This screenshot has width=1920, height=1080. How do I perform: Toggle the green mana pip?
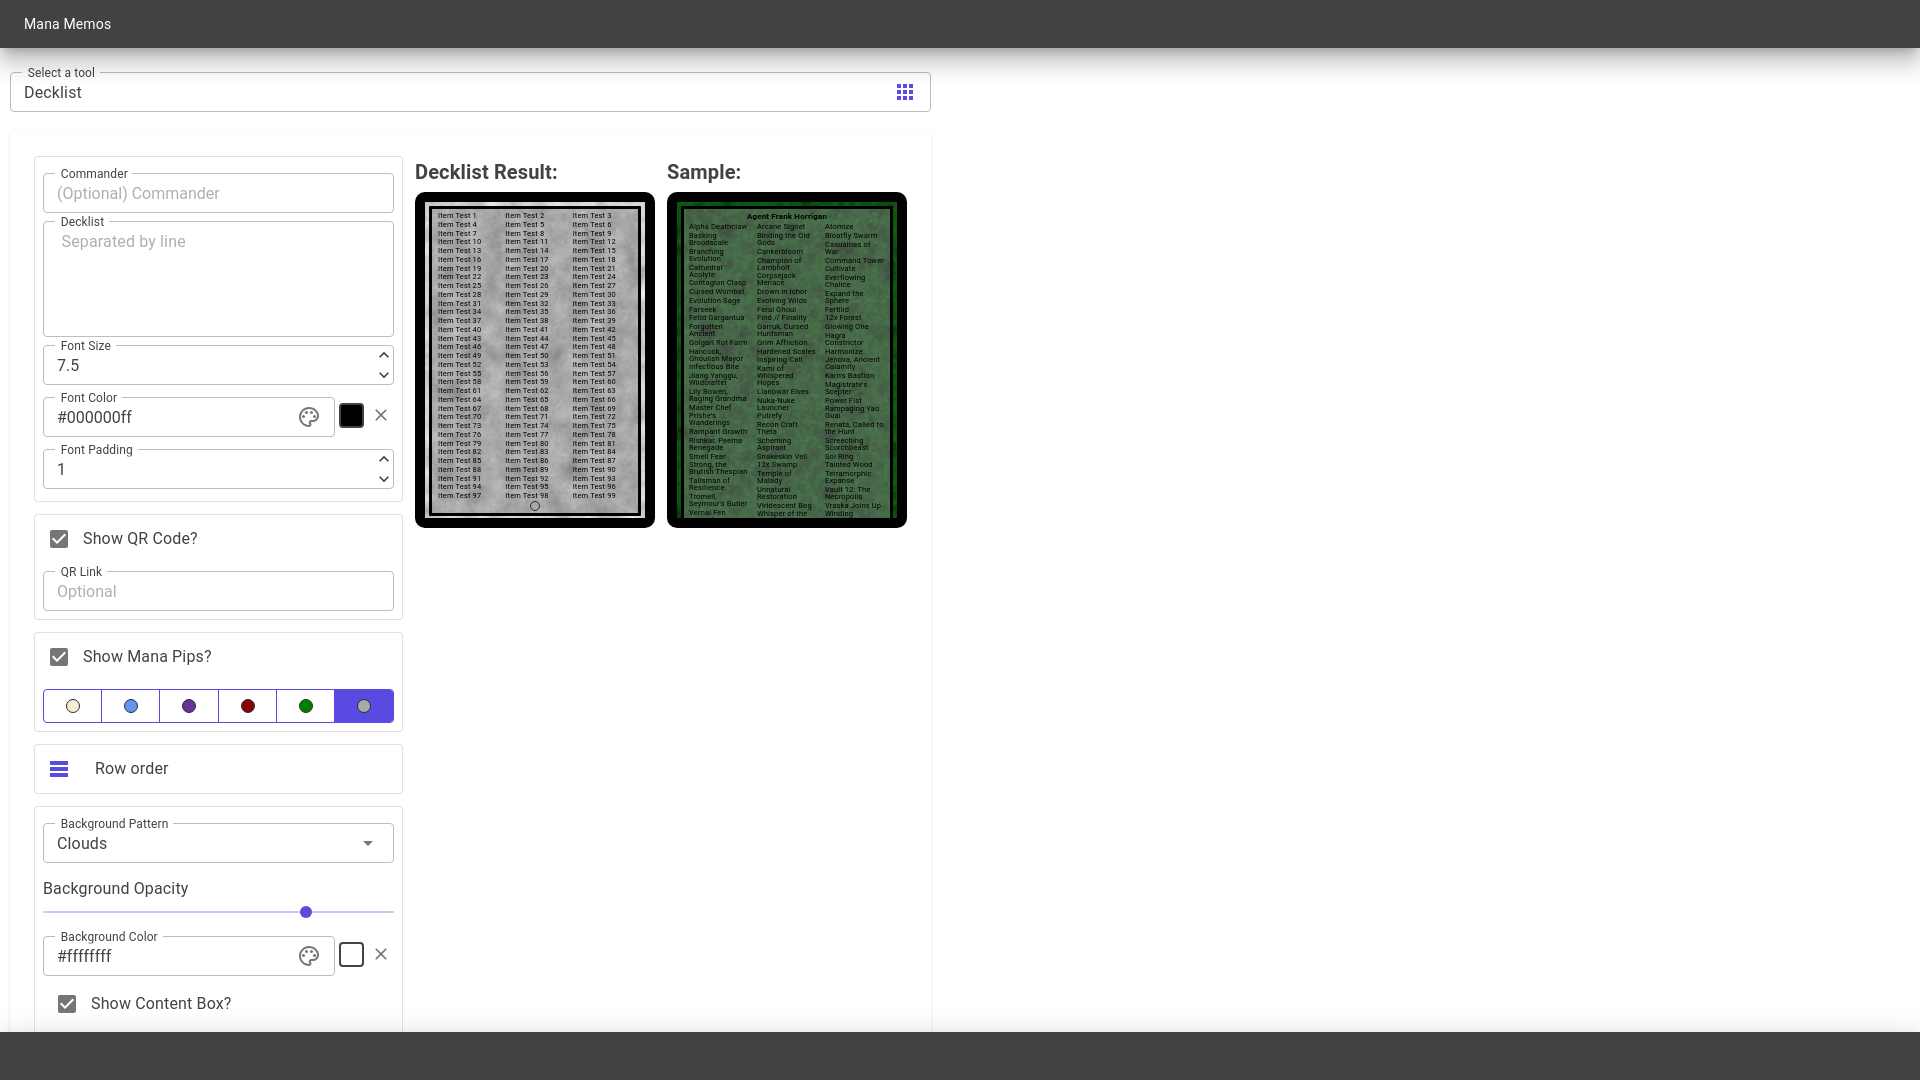(x=306, y=706)
